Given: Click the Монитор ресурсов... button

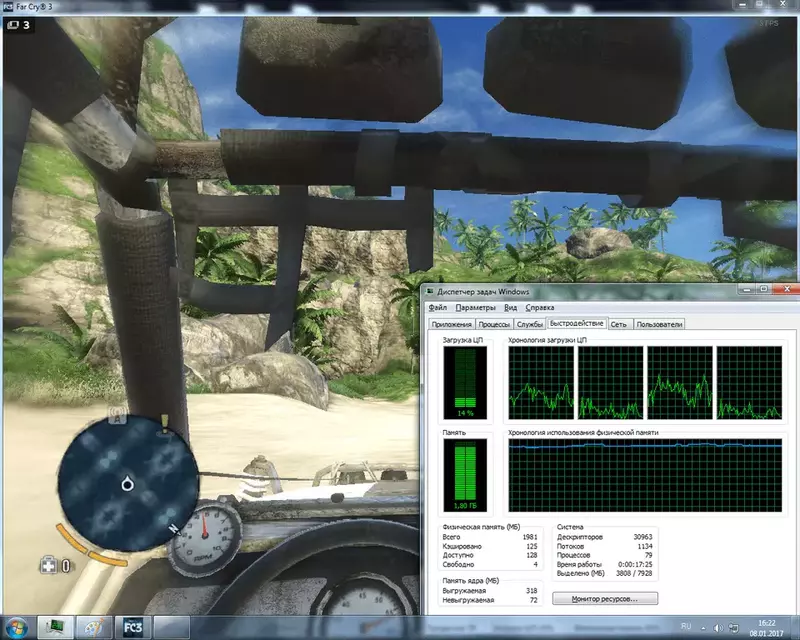Looking at the screenshot, I should click(x=605, y=599).
